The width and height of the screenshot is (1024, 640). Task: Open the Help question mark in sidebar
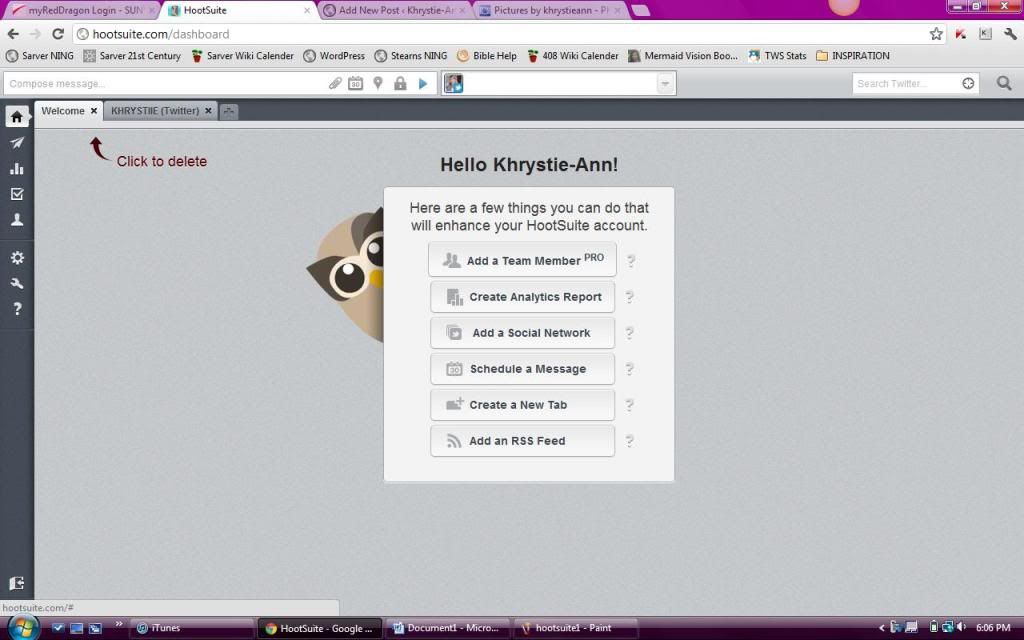[x=17, y=309]
